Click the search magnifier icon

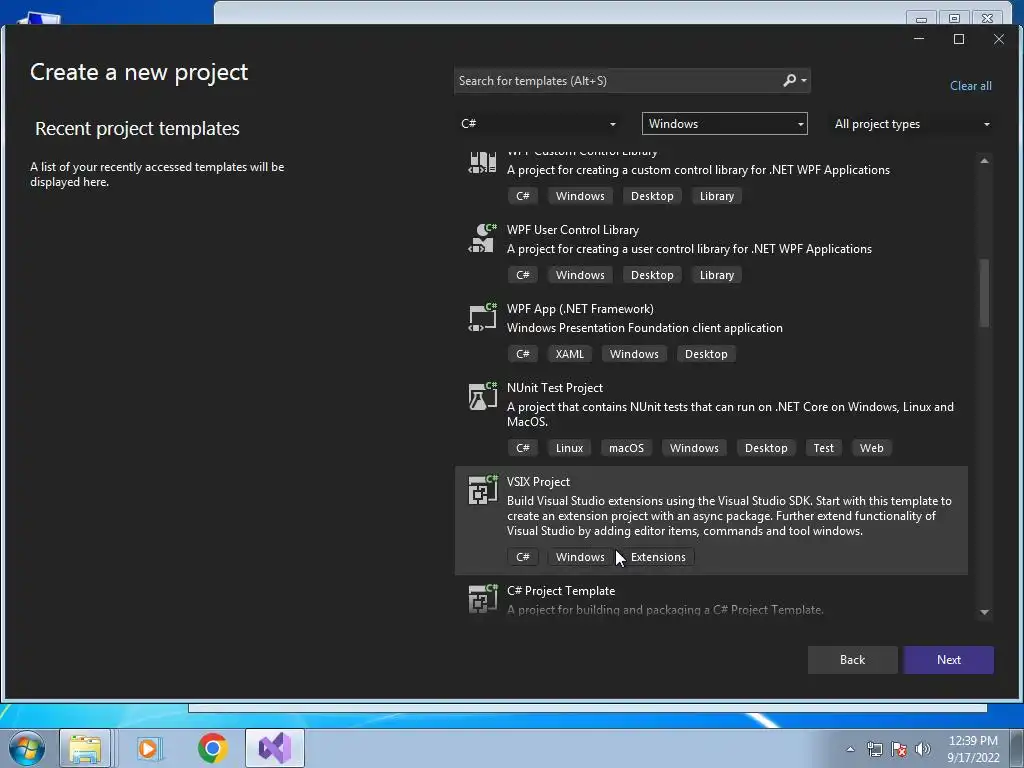790,80
